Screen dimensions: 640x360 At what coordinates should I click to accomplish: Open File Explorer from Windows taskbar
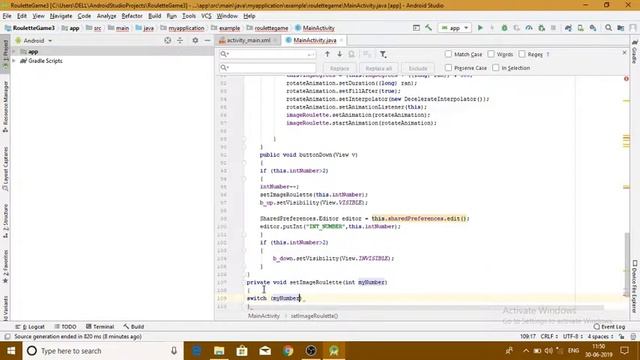(219, 351)
